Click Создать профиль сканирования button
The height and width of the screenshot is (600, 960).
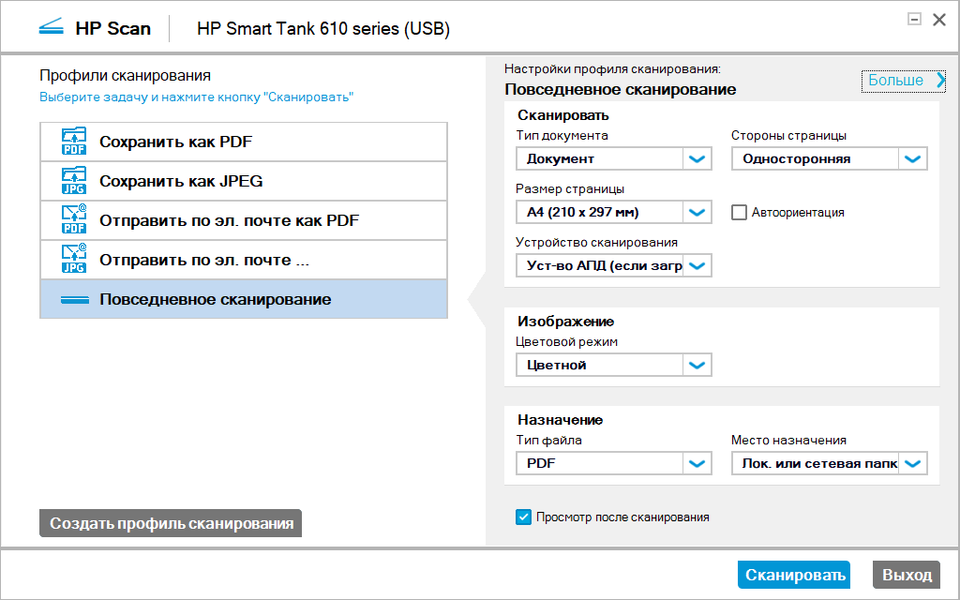[x=171, y=523]
